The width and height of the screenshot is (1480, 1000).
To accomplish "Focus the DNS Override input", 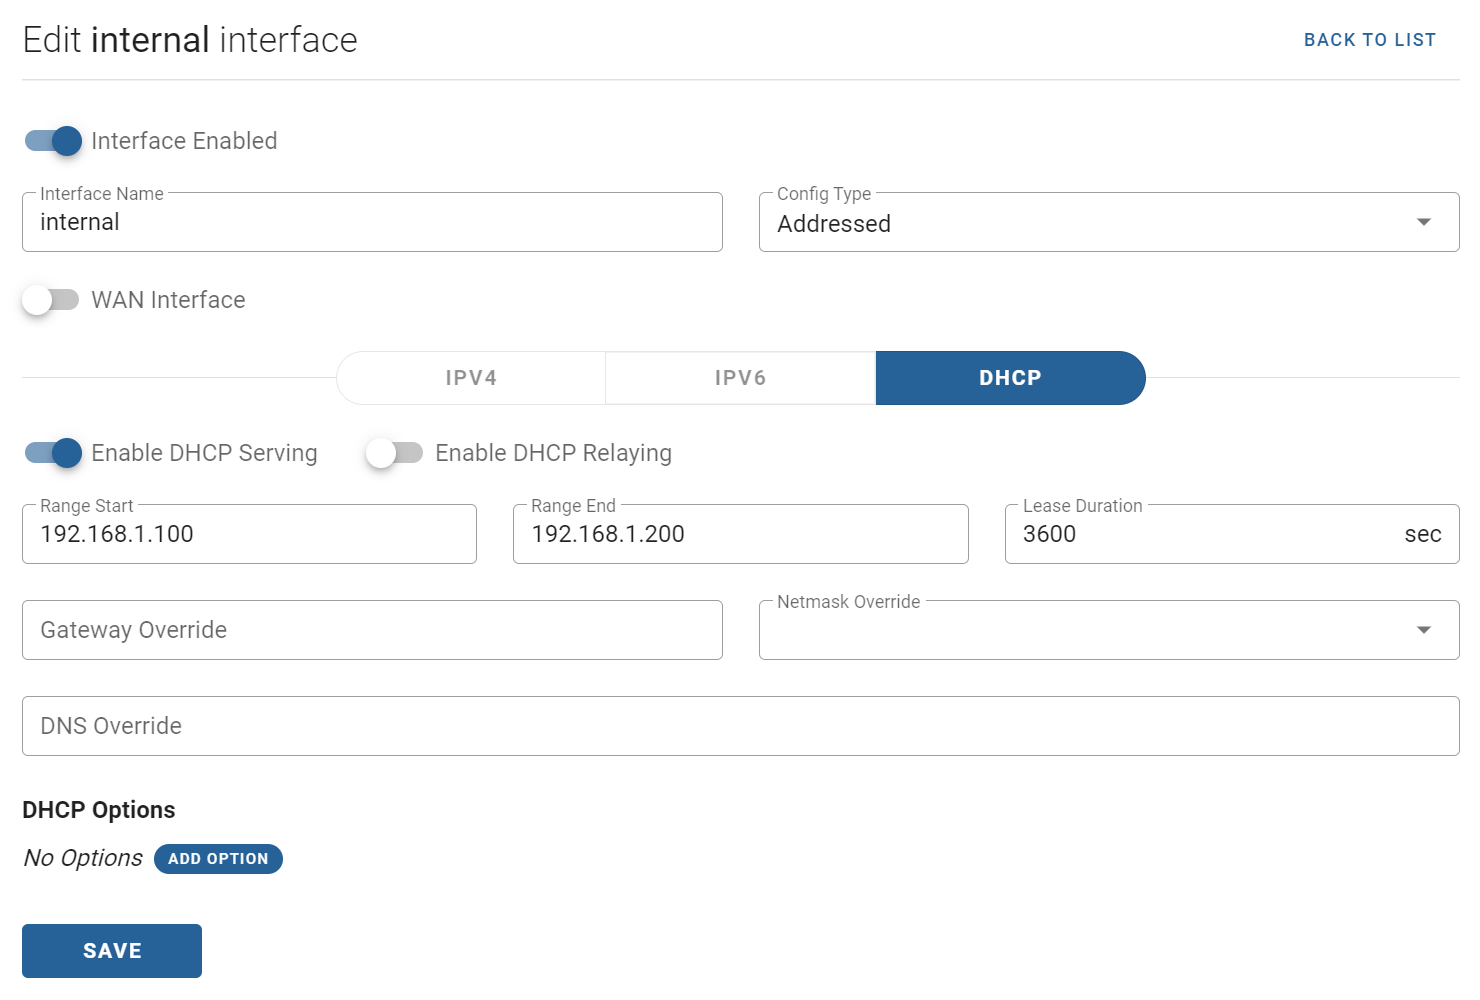I will pyautogui.click(x=740, y=726).
